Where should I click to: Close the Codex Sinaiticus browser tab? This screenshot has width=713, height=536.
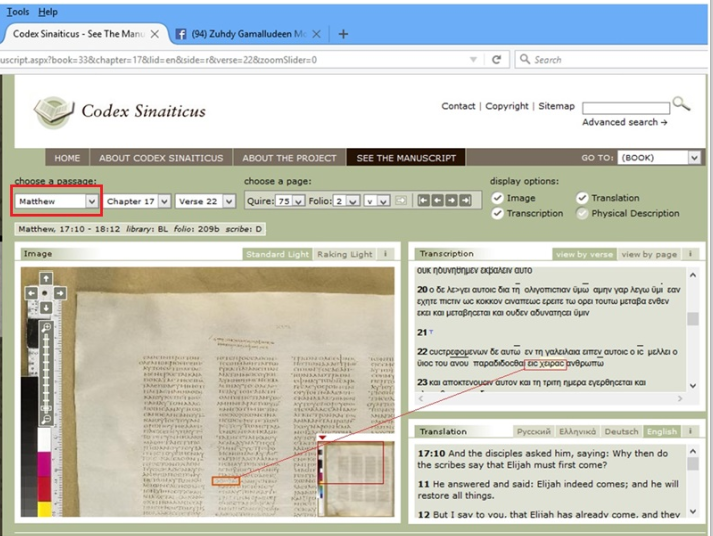[x=155, y=34]
